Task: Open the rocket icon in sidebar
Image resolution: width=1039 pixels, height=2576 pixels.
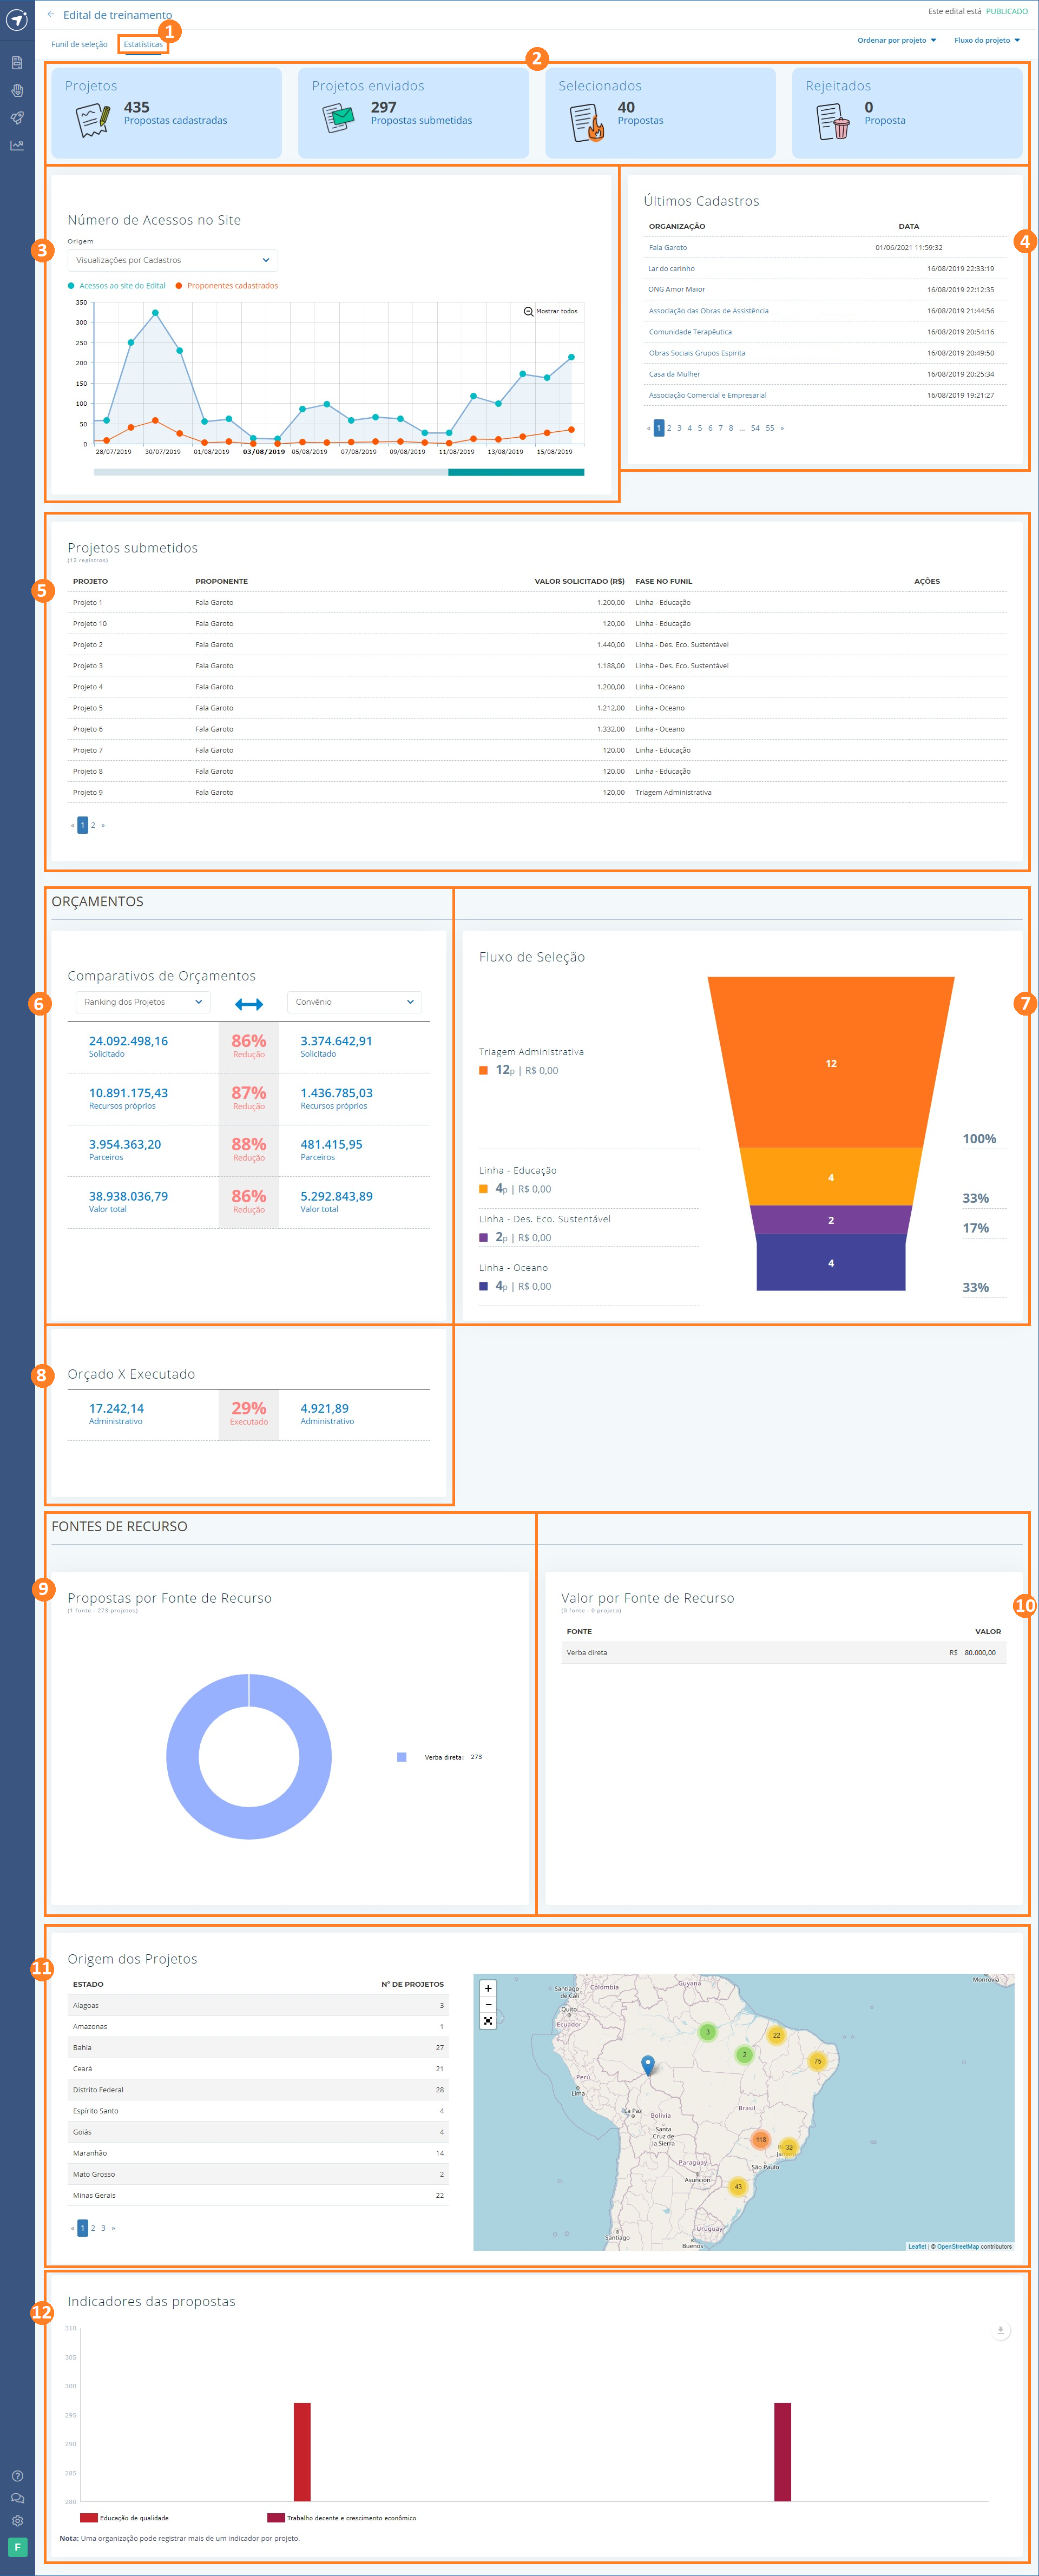Action: (x=17, y=118)
